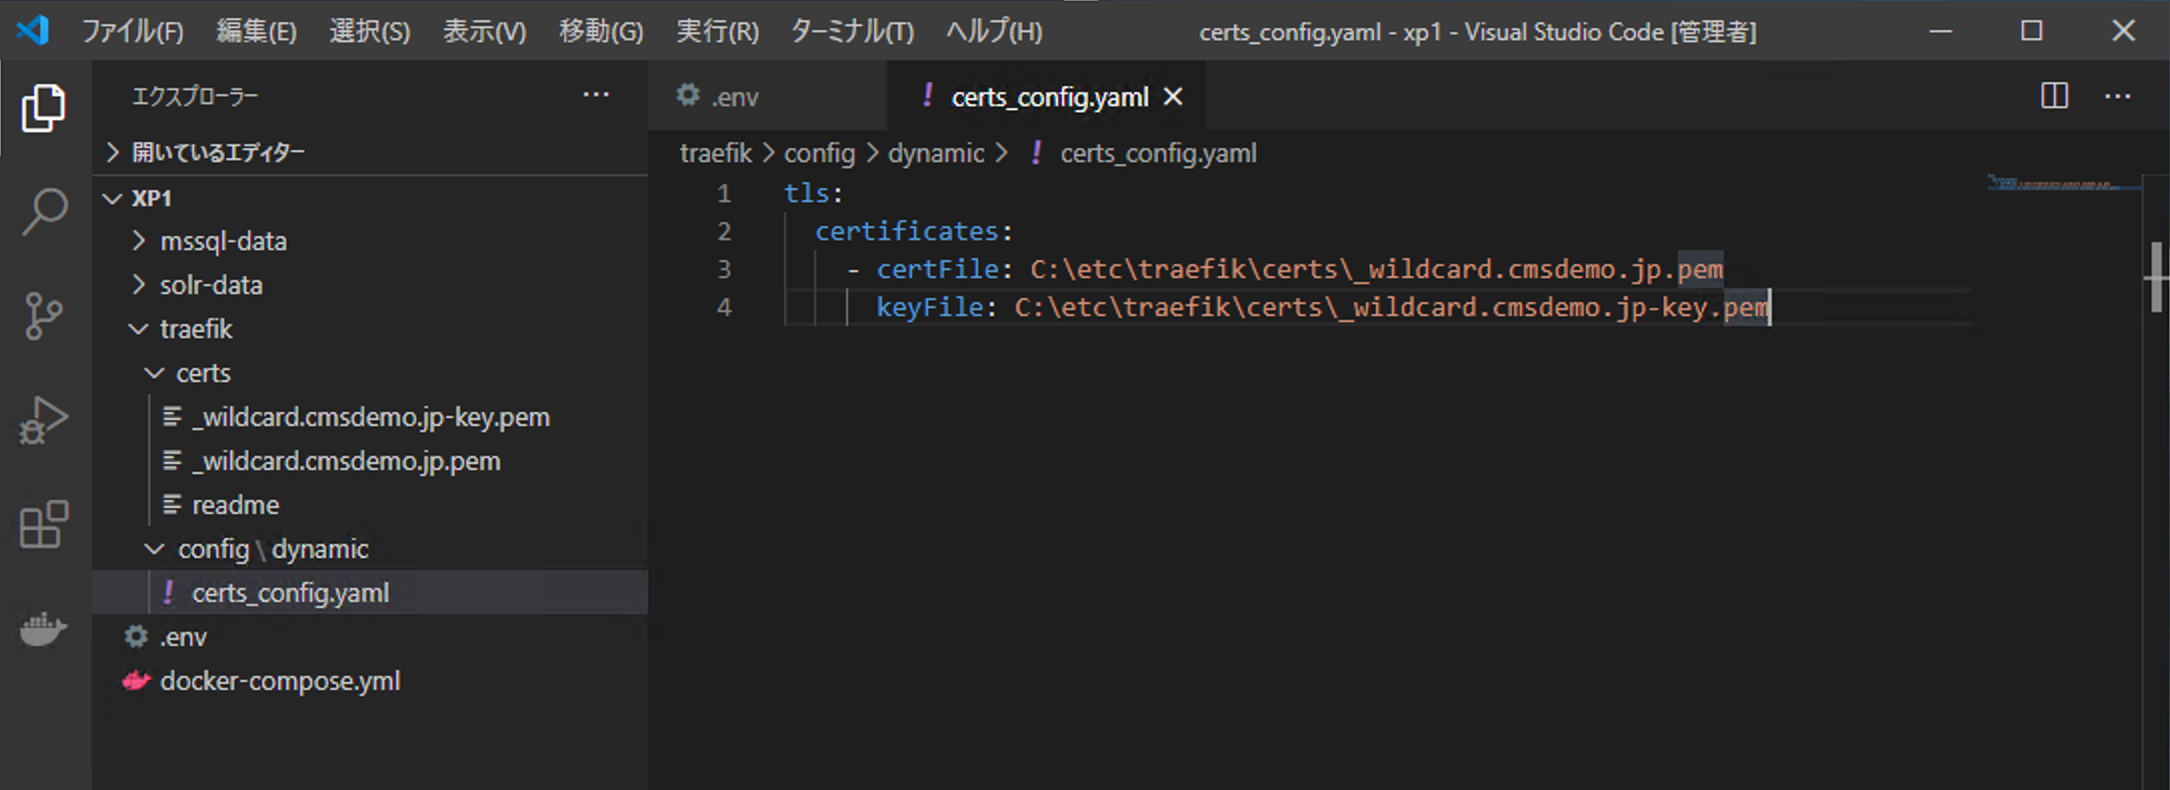The image size is (2170, 790).
Task: Open the 表示(V) menu
Action: point(484,31)
